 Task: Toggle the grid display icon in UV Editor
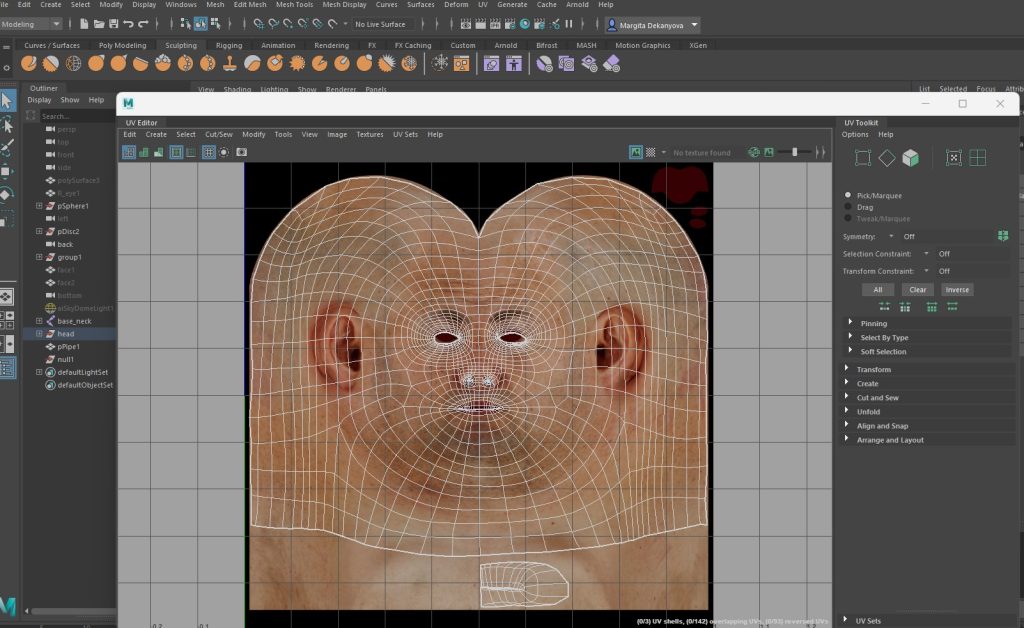tap(208, 153)
